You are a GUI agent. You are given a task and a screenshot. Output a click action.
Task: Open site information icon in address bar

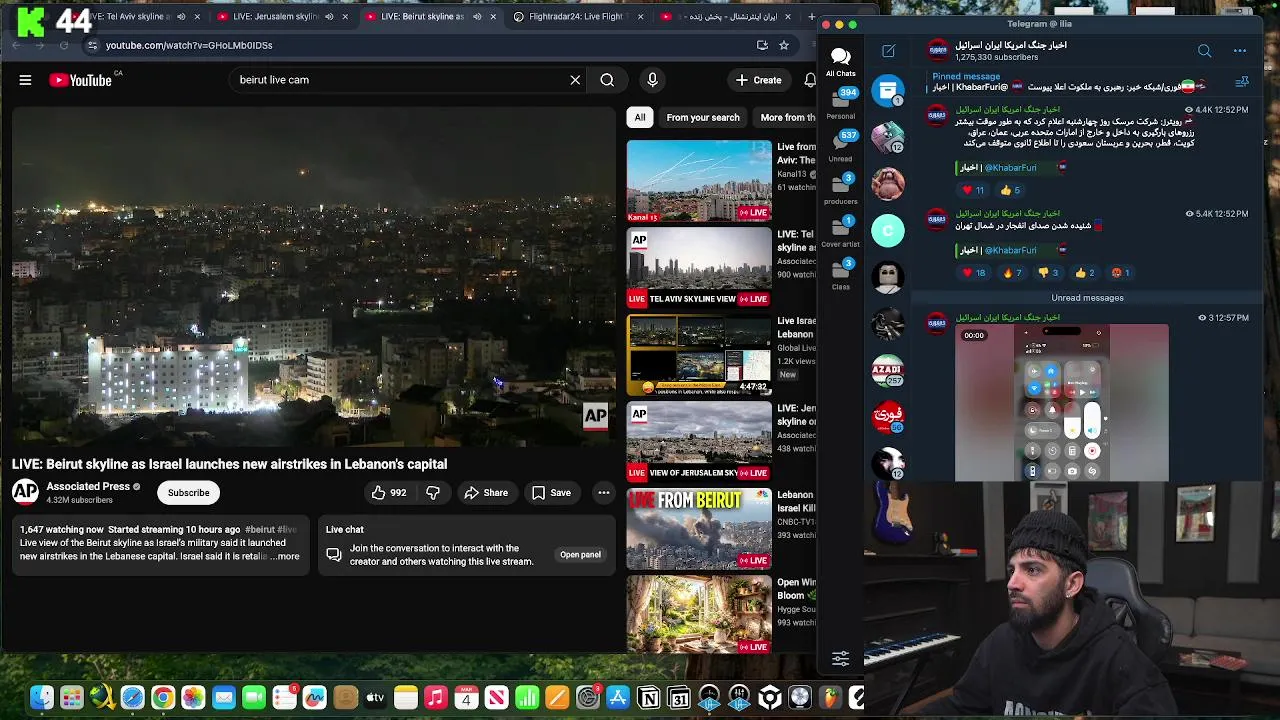coord(92,45)
